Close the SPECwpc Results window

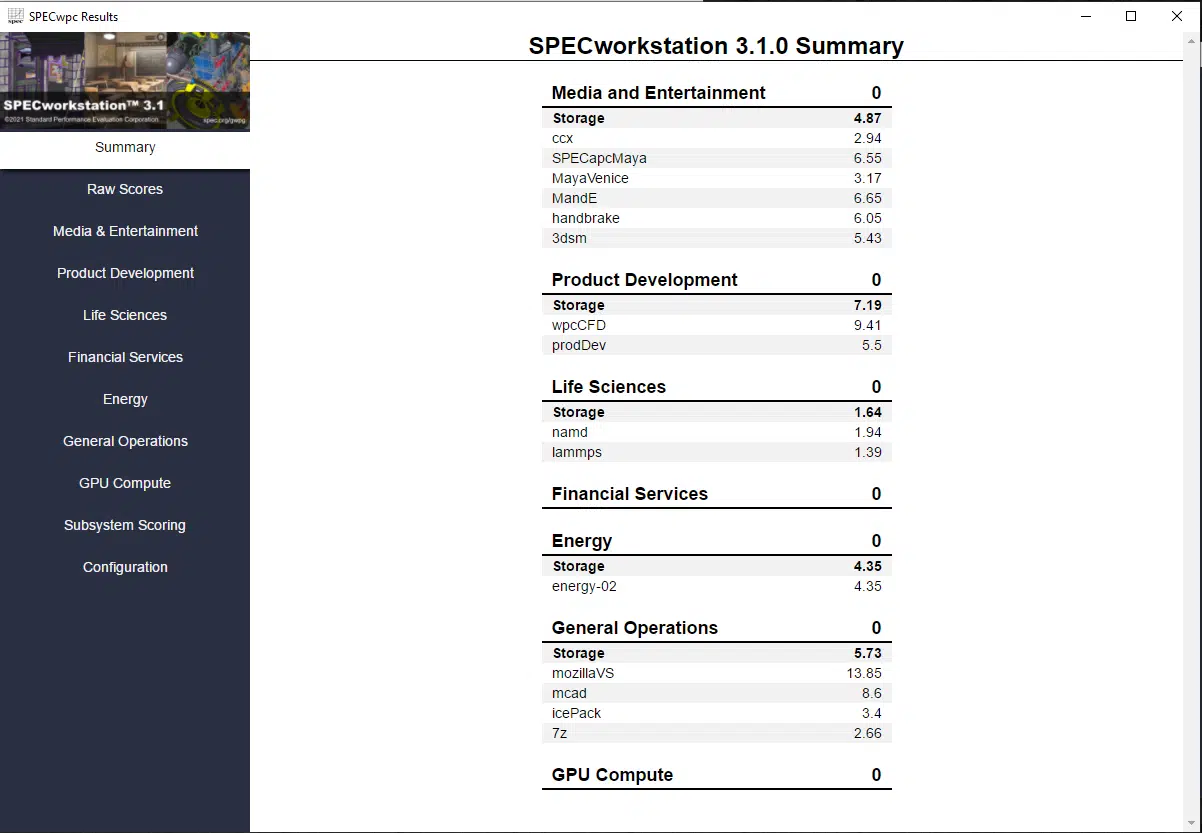tap(1177, 16)
